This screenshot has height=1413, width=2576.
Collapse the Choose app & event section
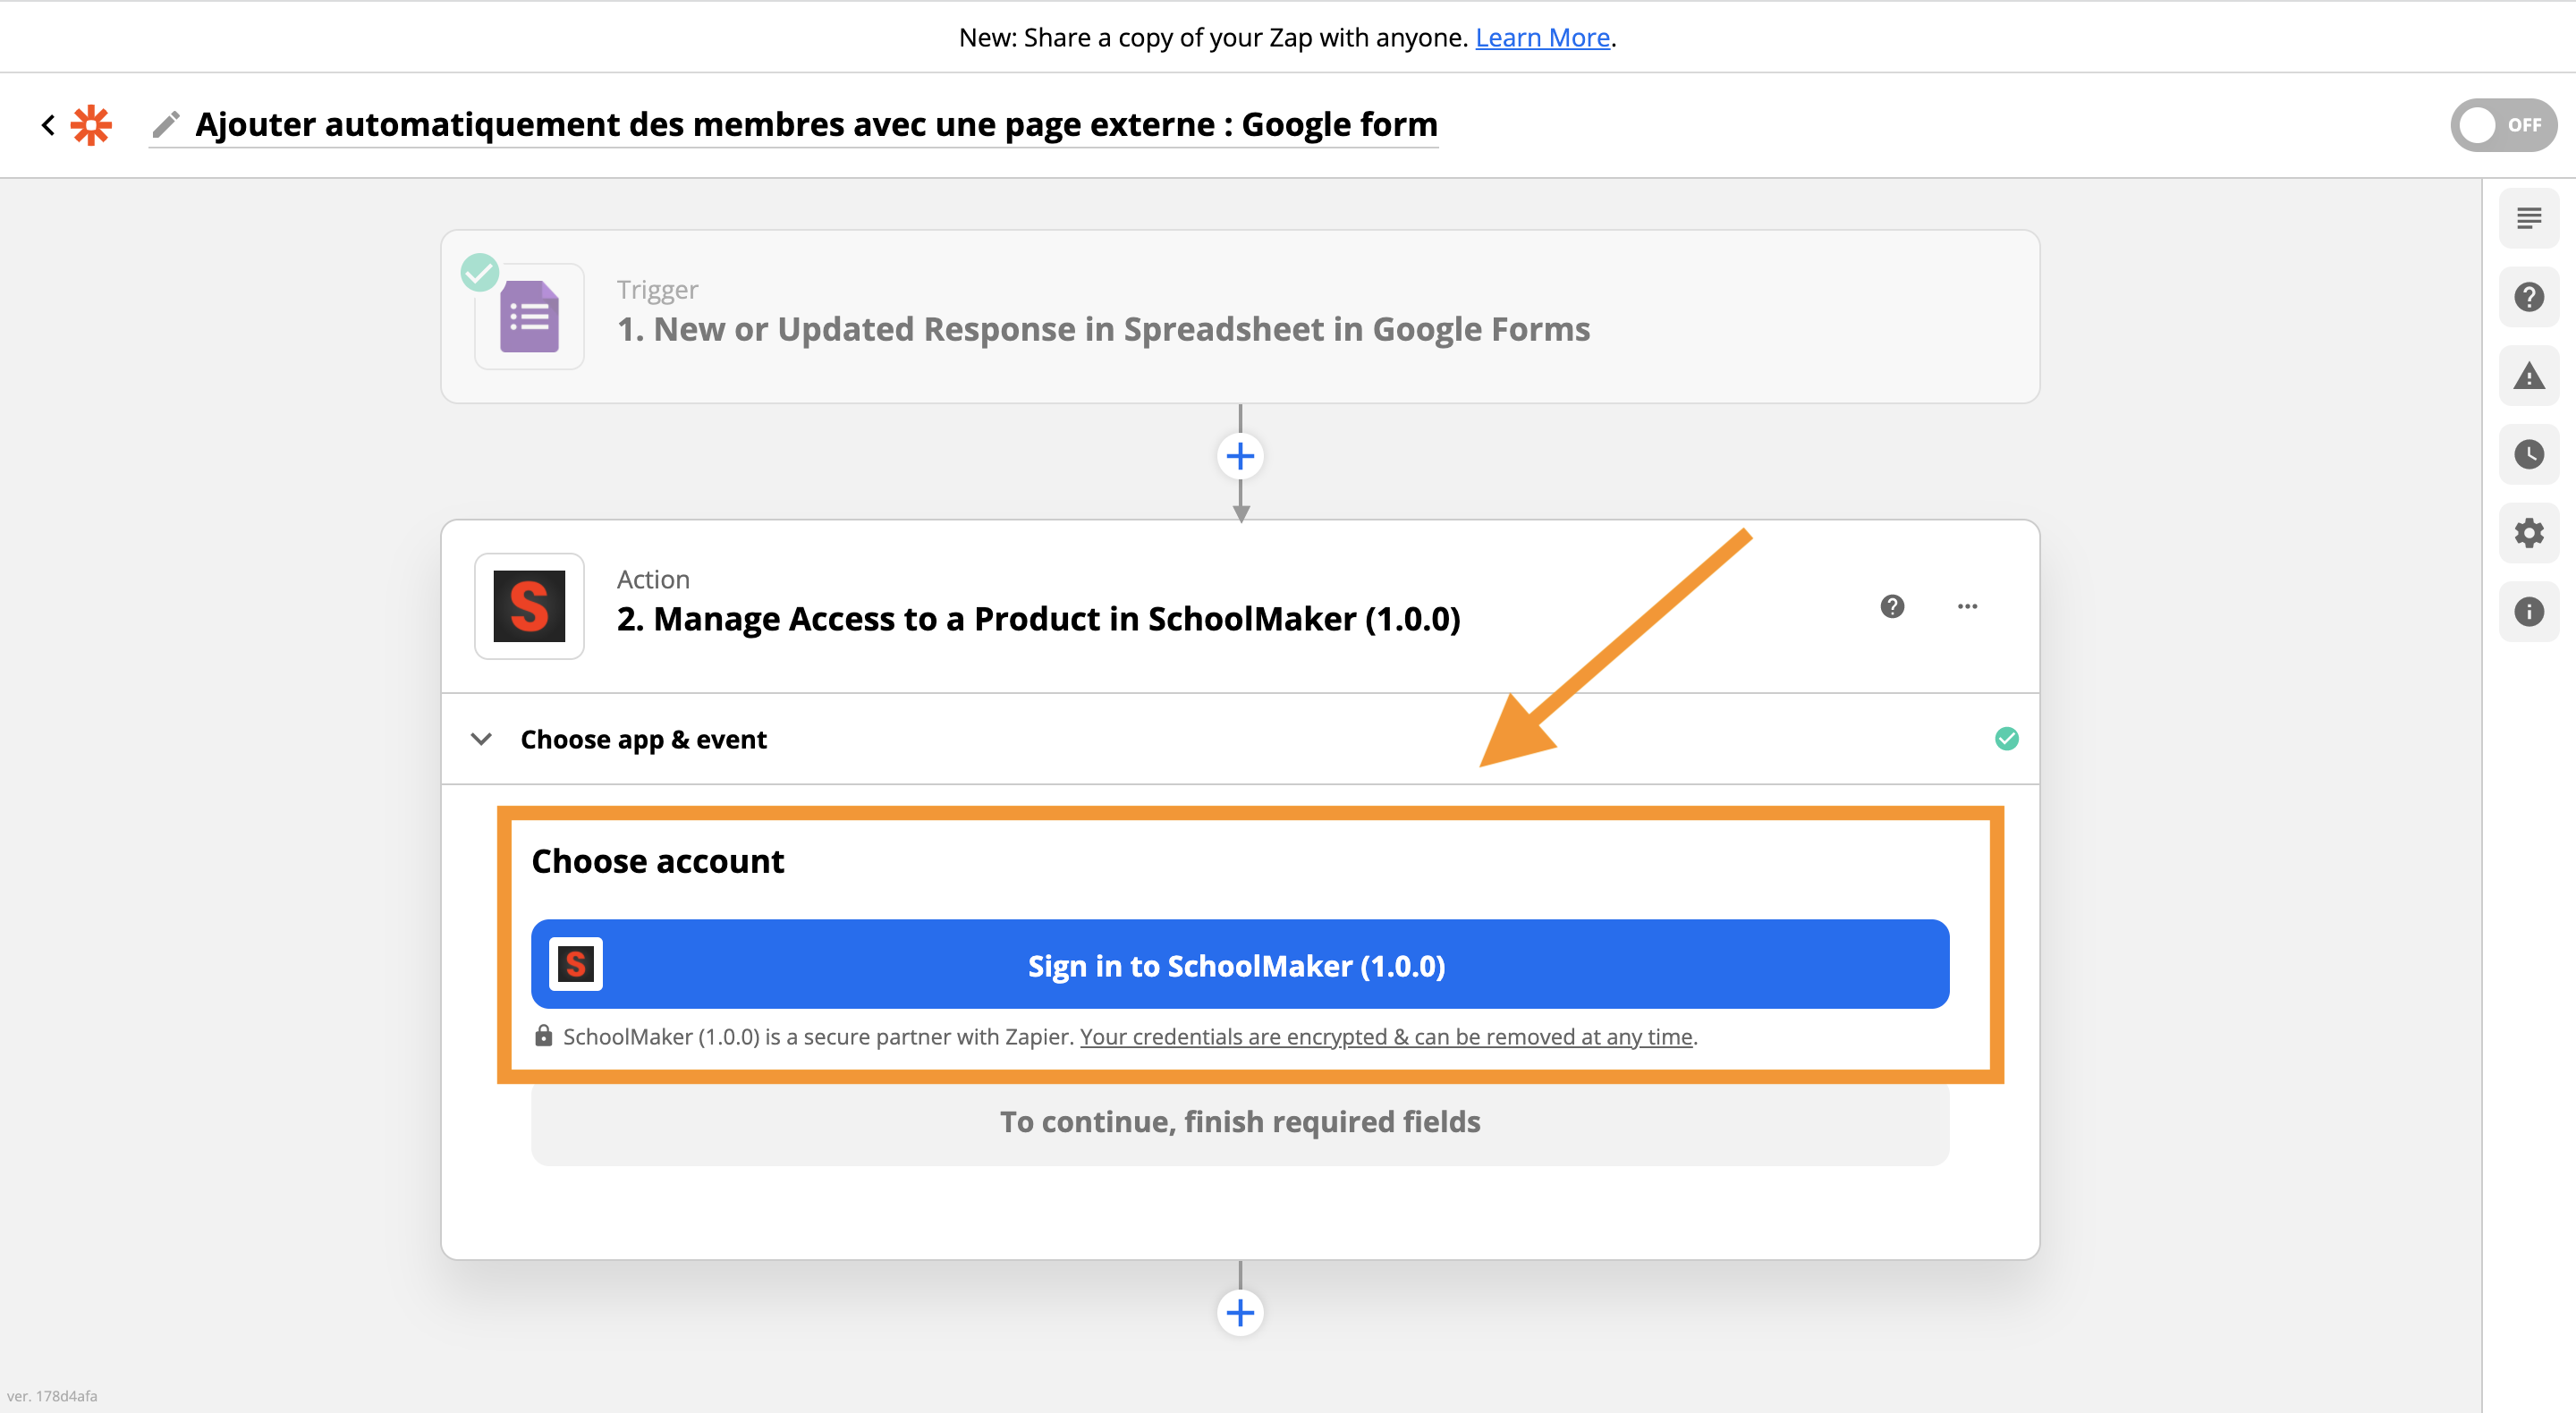[x=481, y=739]
